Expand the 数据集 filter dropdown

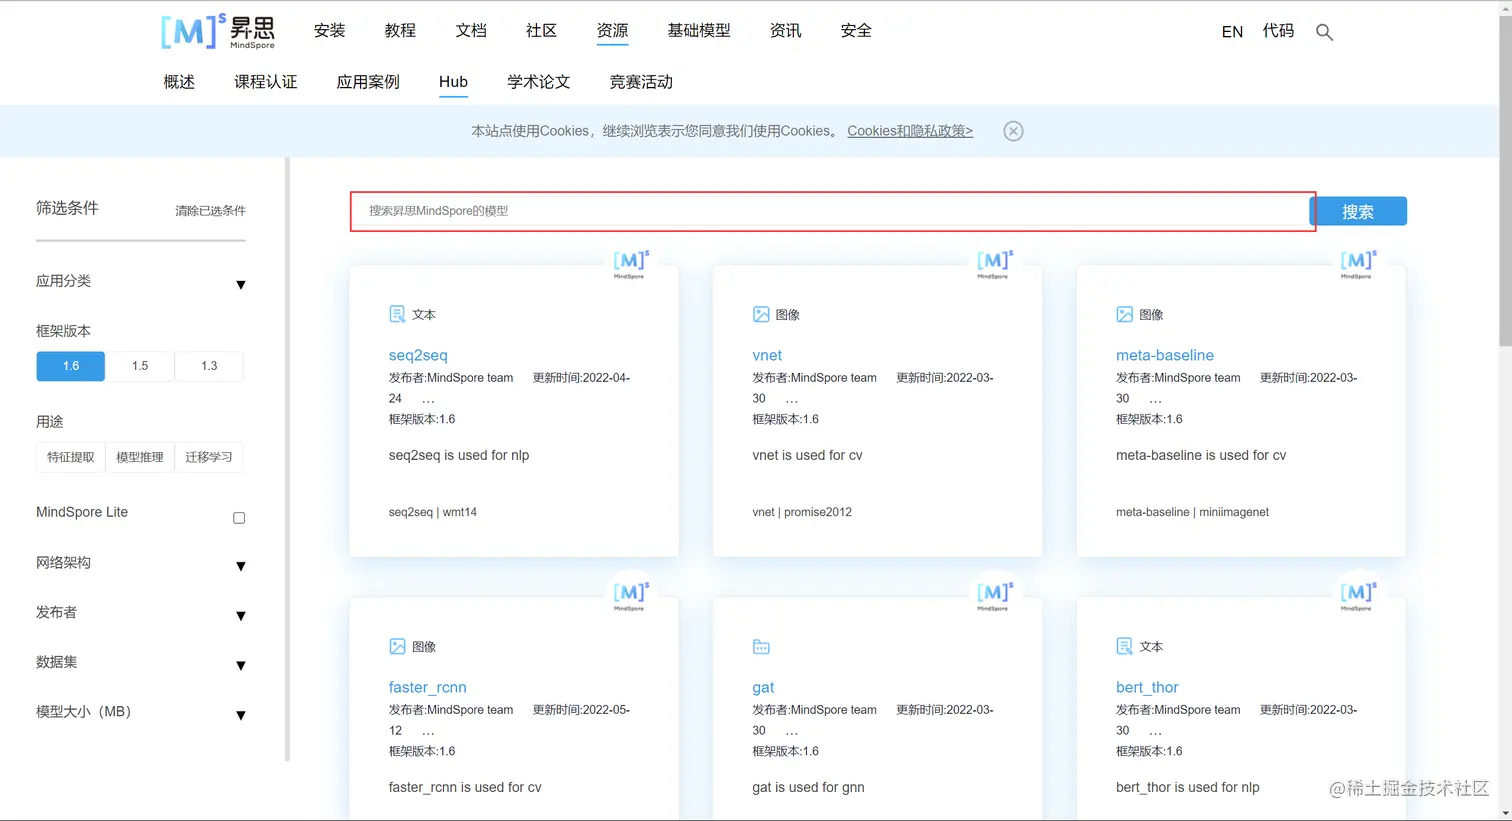[241, 666]
